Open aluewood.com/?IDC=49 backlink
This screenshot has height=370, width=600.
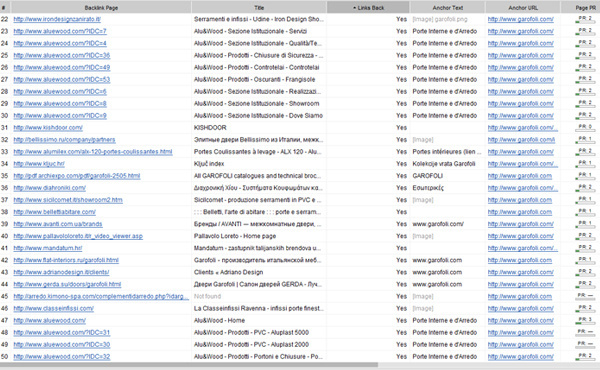point(62,67)
